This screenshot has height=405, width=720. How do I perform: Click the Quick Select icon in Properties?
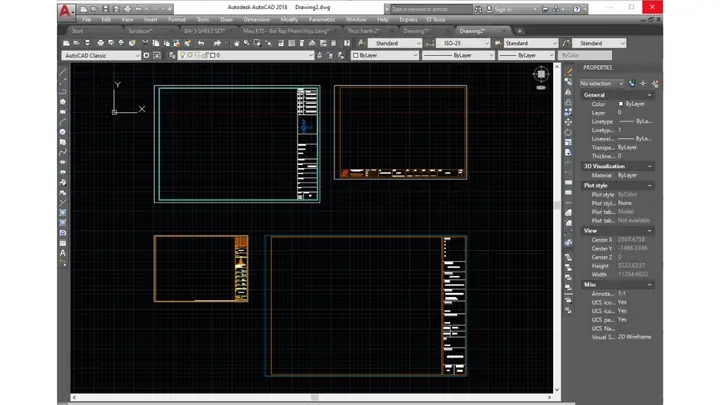(x=655, y=84)
